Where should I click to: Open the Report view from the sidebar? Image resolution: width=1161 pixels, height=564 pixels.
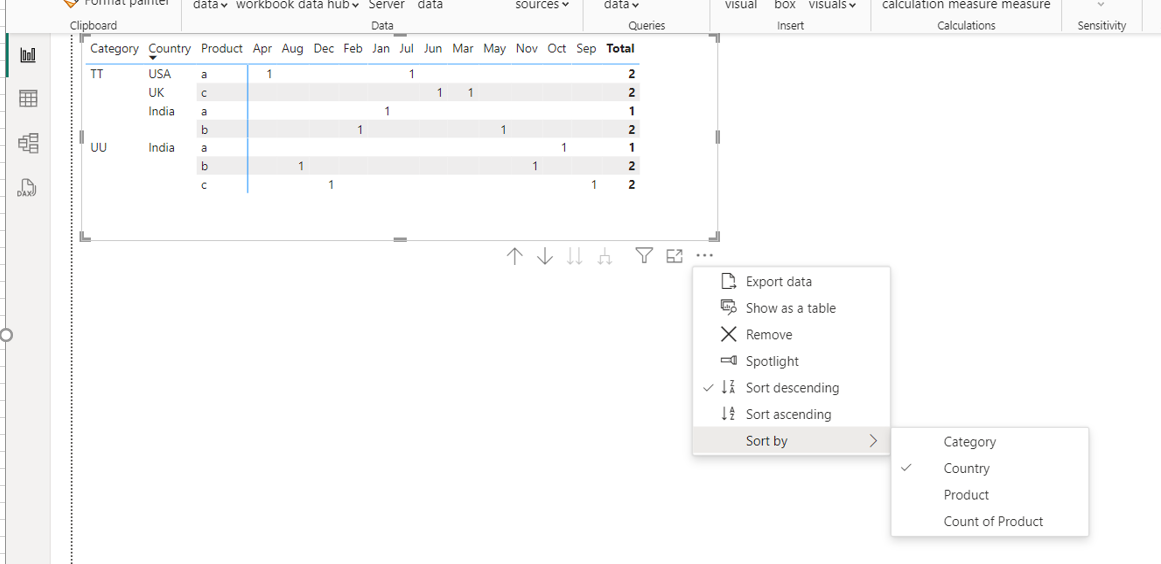pyautogui.click(x=27, y=55)
